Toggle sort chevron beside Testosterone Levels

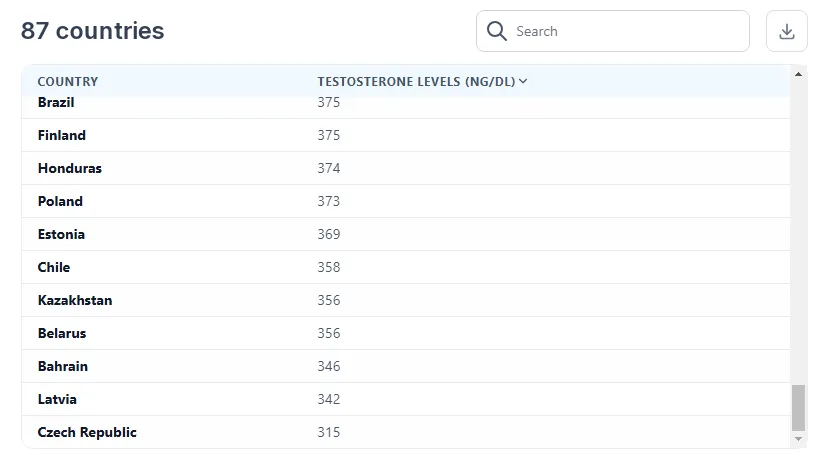point(523,82)
